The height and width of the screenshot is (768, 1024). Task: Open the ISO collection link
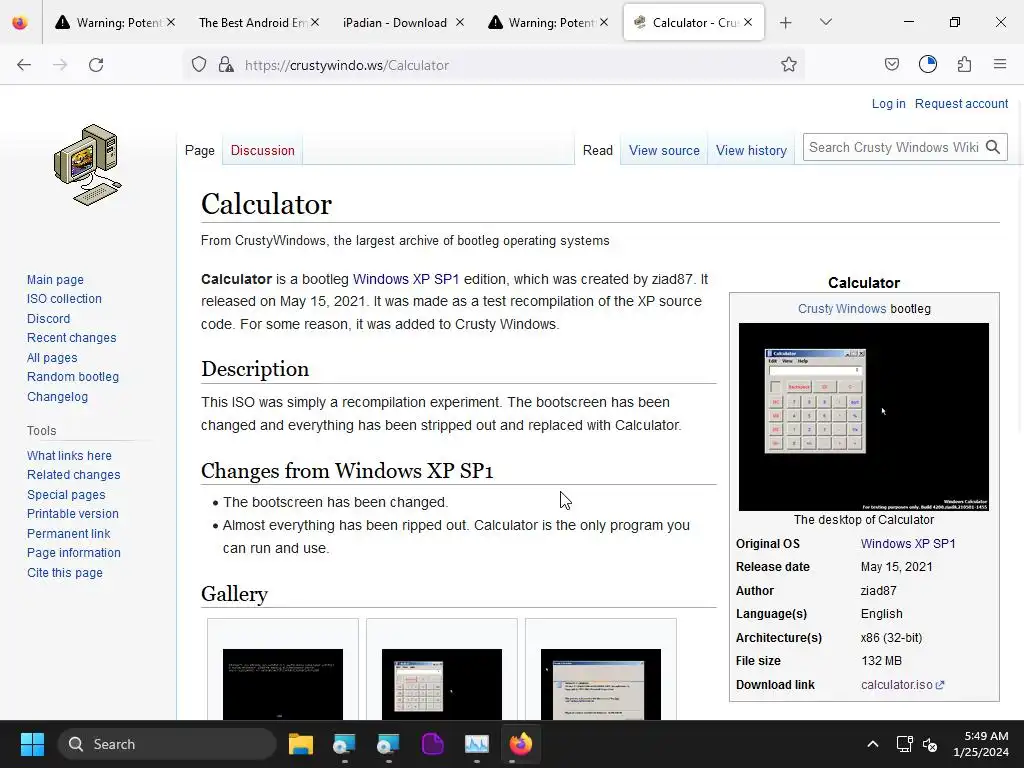coord(64,298)
